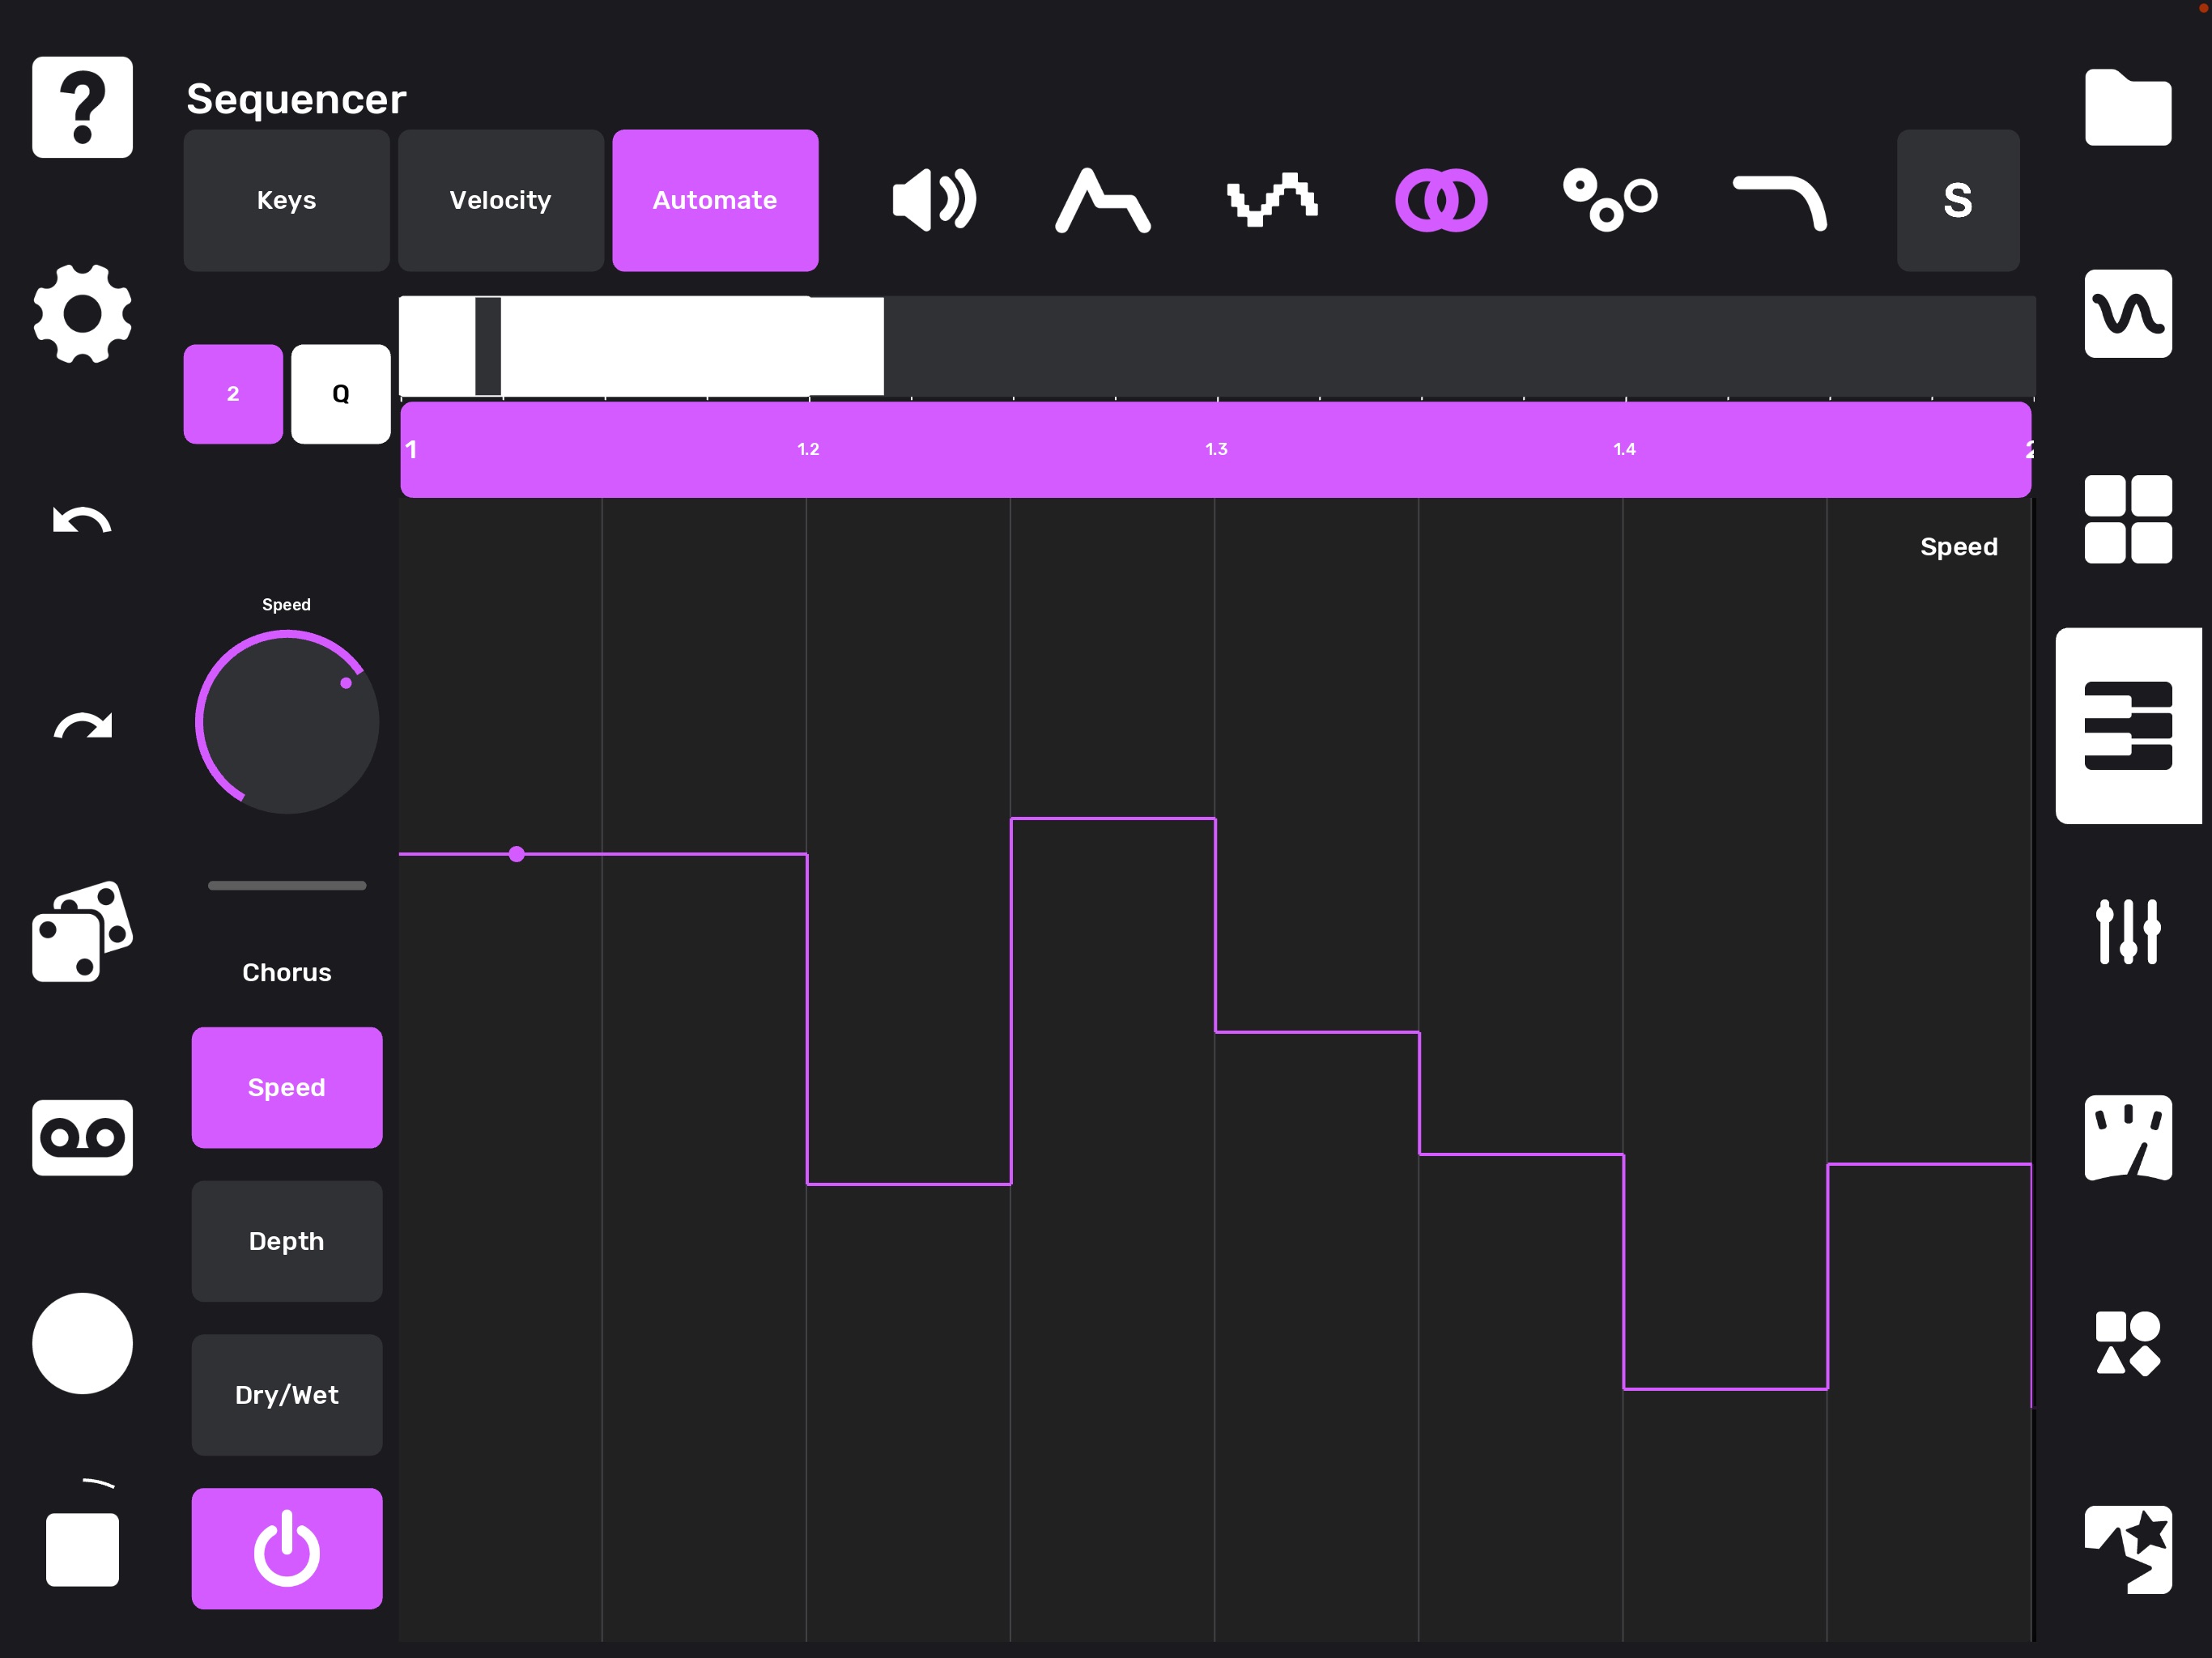Image resolution: width=2212 pixels, height=1658 pixels.
Task: Click the Depth parameter button
Action: click(x=286, y=1240)
